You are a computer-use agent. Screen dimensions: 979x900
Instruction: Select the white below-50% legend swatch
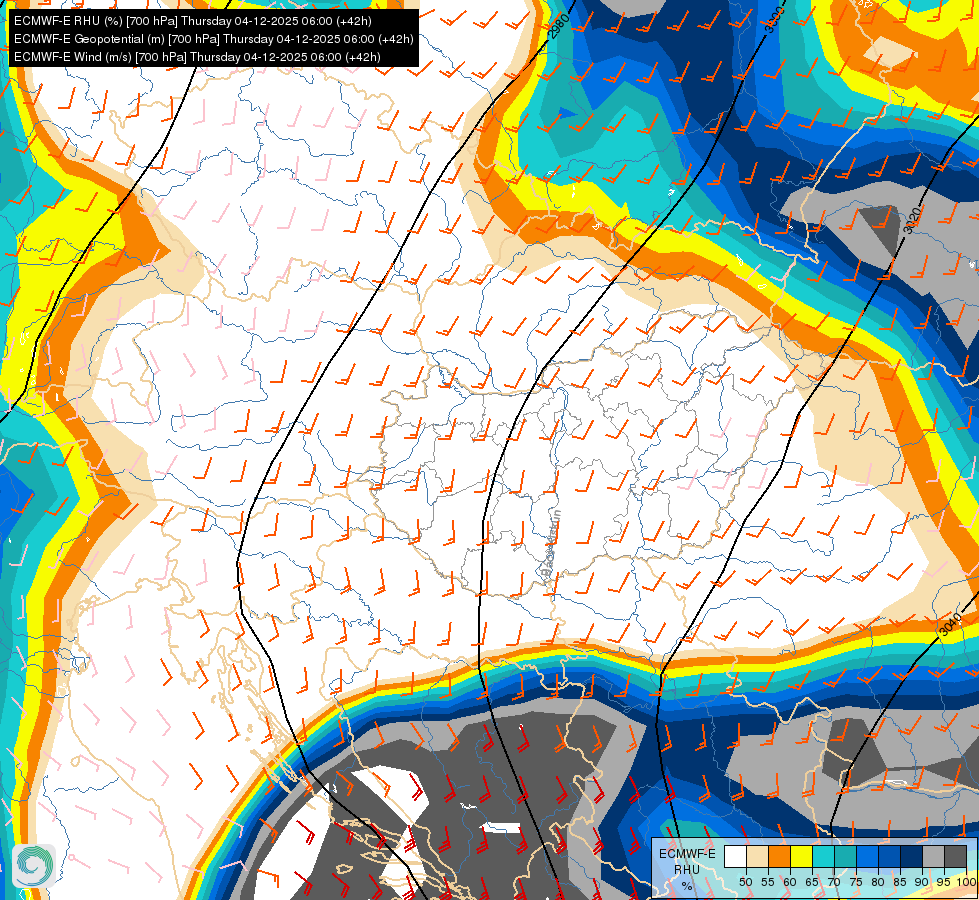[x=735, y=857]
